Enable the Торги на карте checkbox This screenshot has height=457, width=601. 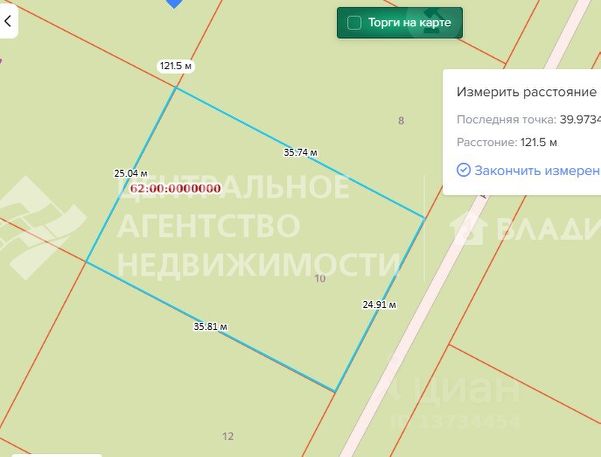point(354,23)
